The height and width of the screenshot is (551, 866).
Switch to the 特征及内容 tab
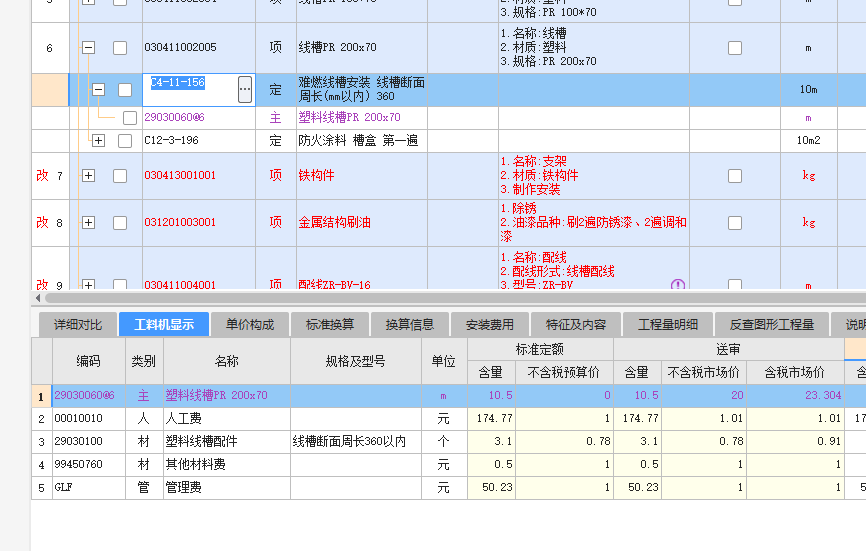tap(576, 325)
